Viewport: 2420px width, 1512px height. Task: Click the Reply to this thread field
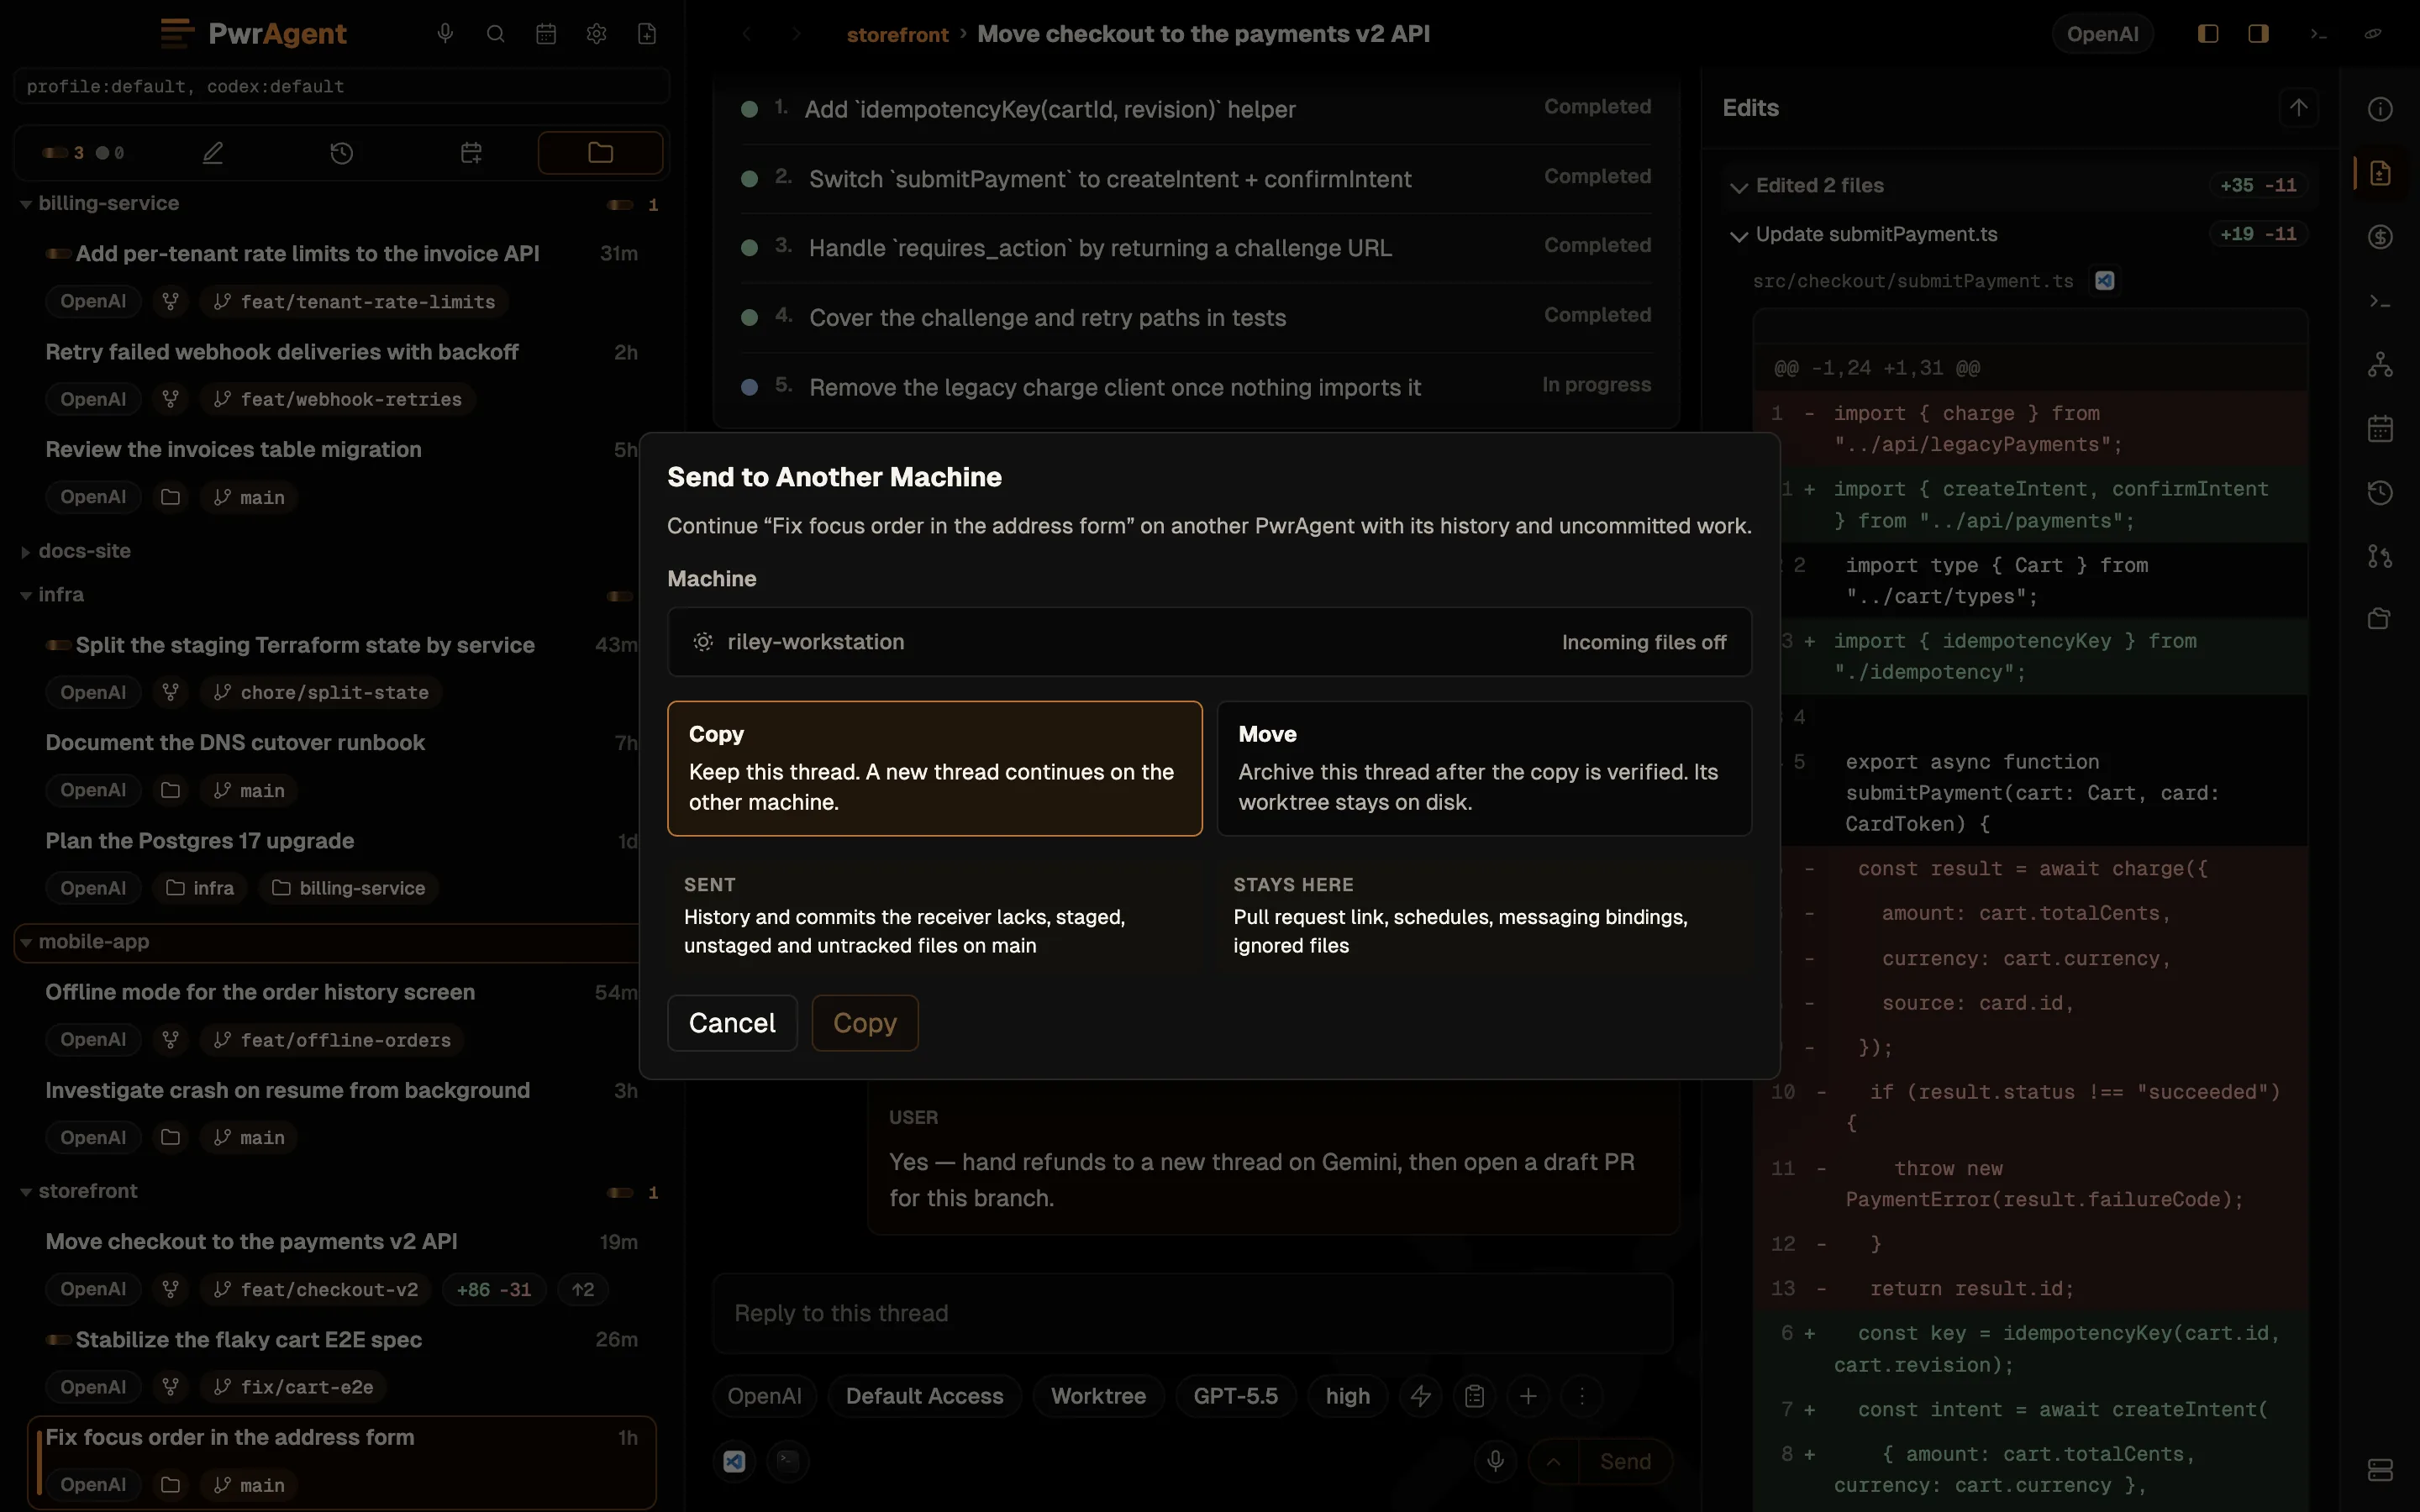coord(1192,1313)
